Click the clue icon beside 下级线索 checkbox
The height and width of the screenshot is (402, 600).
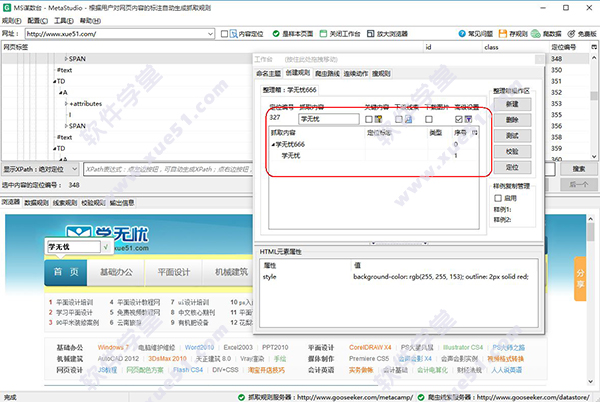click(x=408, y=119)
